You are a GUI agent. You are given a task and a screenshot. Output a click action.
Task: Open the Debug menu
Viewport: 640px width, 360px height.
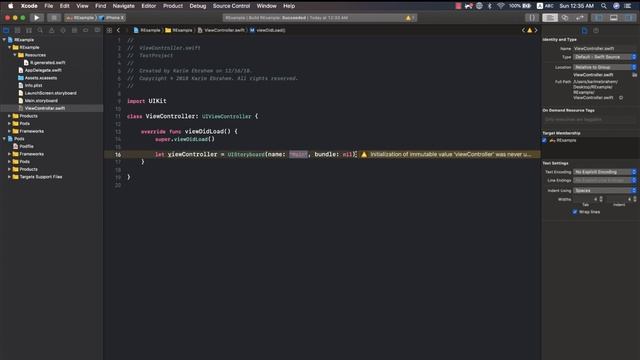tap(198, 6)
